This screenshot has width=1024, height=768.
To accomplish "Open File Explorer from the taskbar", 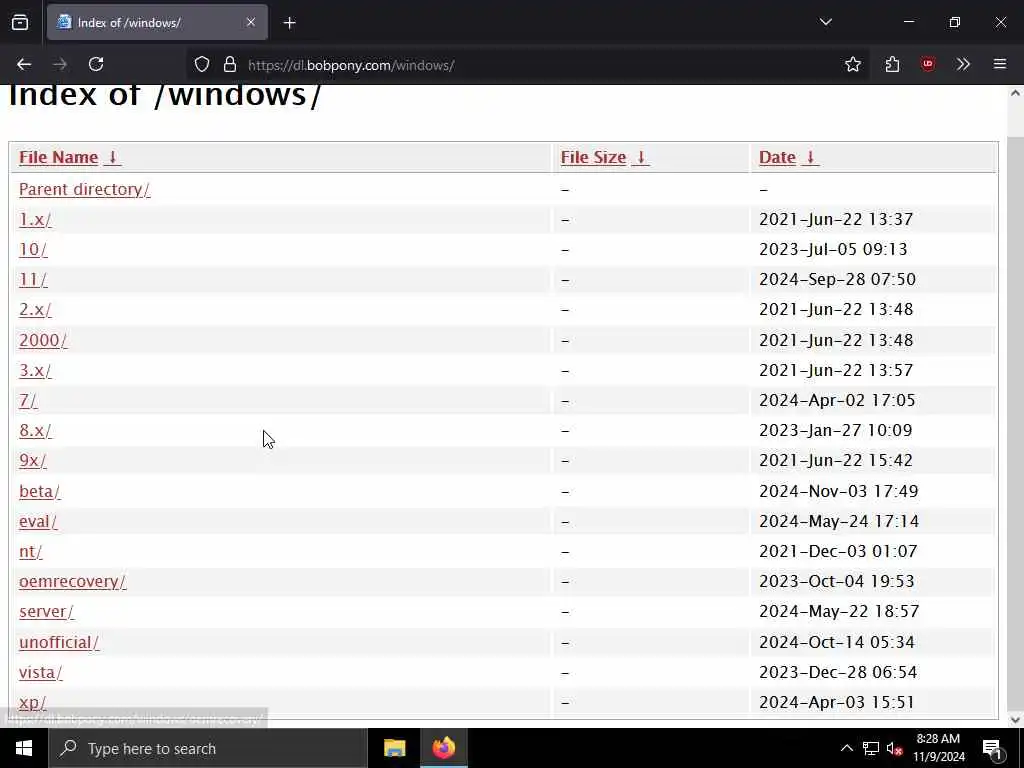I will (x=394, y=748).
